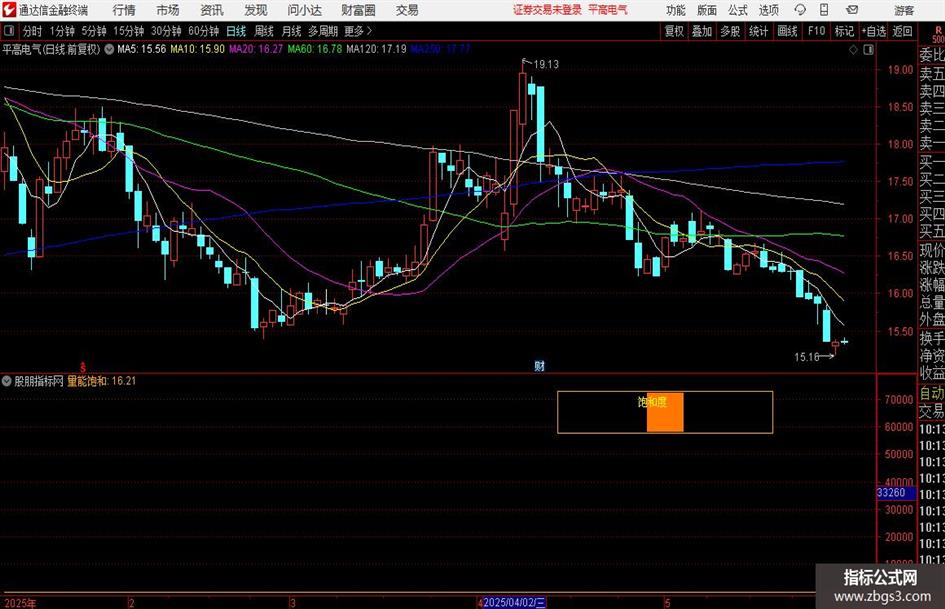945x609 pixels.
Task: Click the 财 marker on the chart
Action: [x=539, y=366]
